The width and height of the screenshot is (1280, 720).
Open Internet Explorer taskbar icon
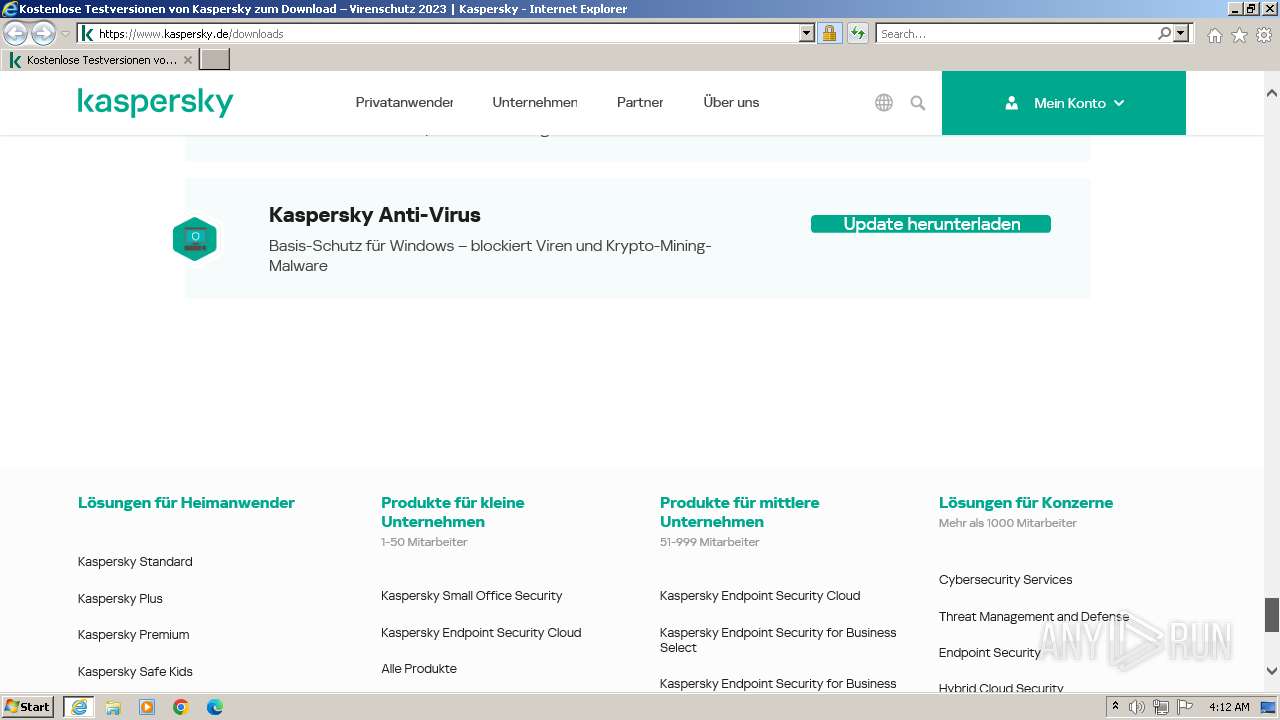[79, 707]
